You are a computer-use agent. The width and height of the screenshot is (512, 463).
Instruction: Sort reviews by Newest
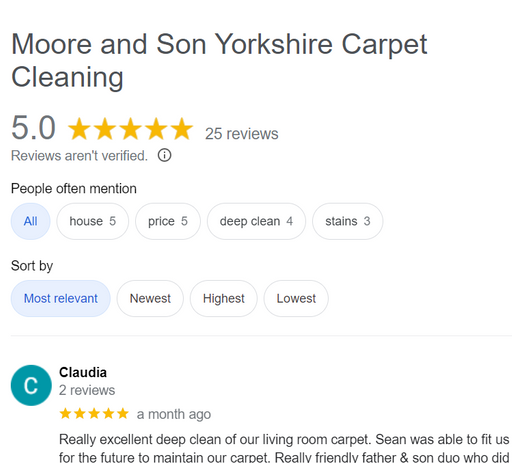click(150, 298)
